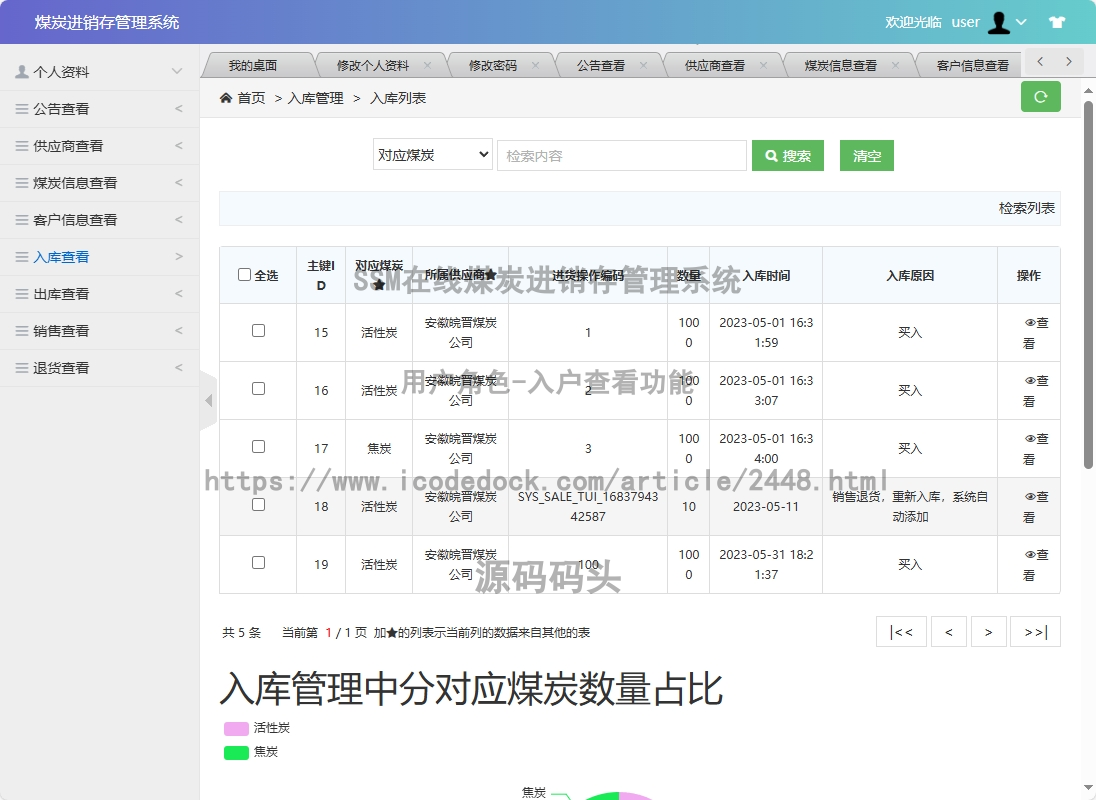Click the 检索内容 search input field
The image size is (1096, 800).
[x=622, y=155]
